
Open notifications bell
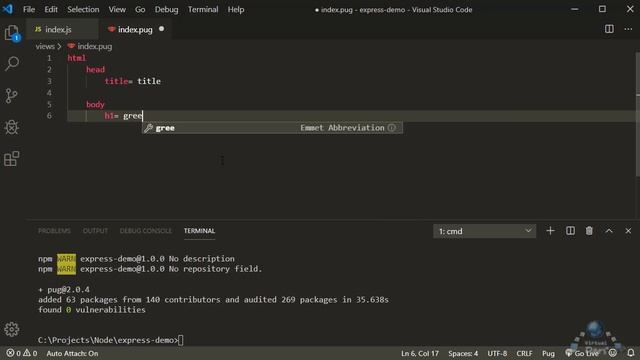tap(631, 353)
